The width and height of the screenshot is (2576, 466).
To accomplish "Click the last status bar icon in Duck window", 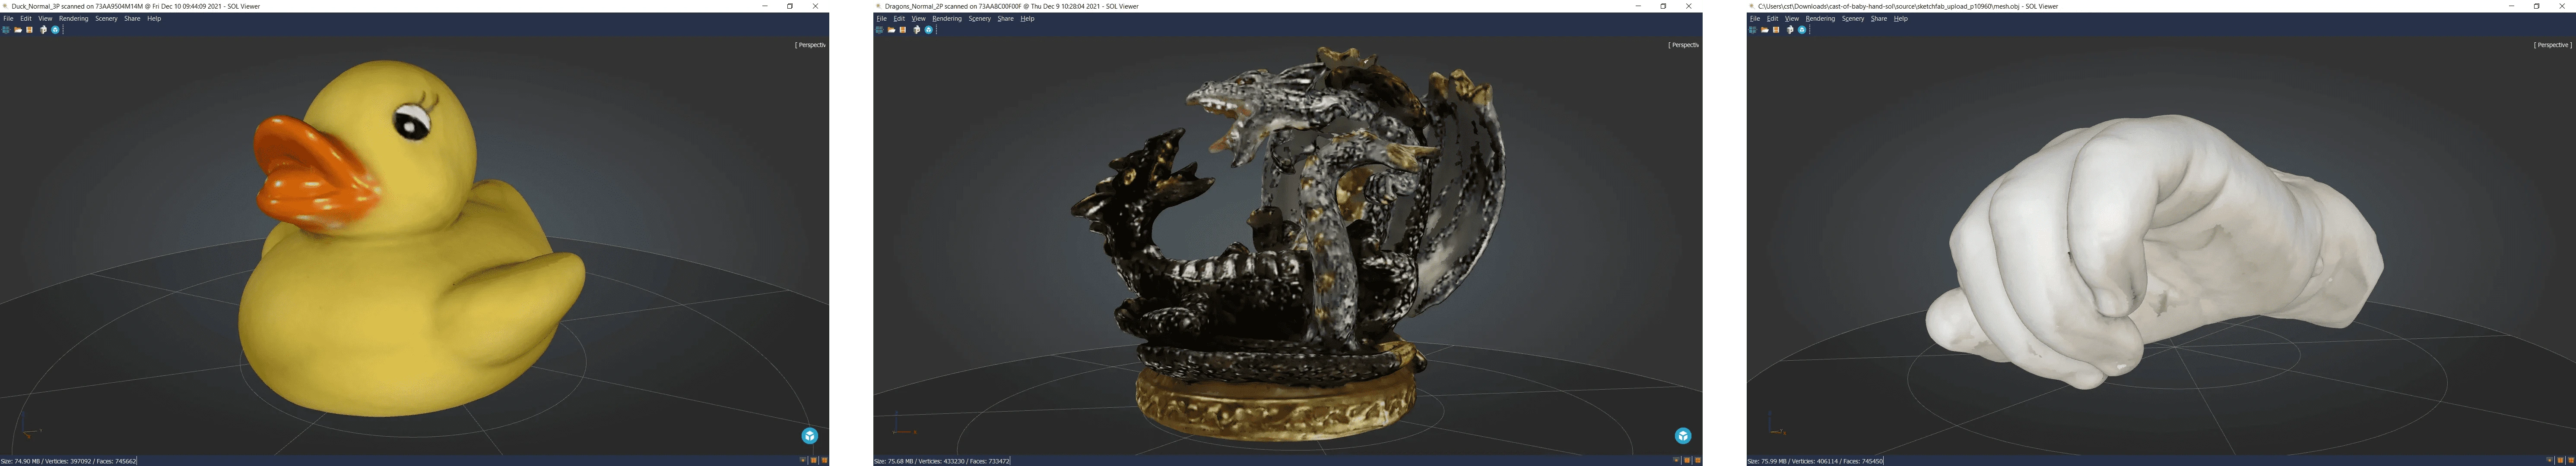I will pos(825,461).
